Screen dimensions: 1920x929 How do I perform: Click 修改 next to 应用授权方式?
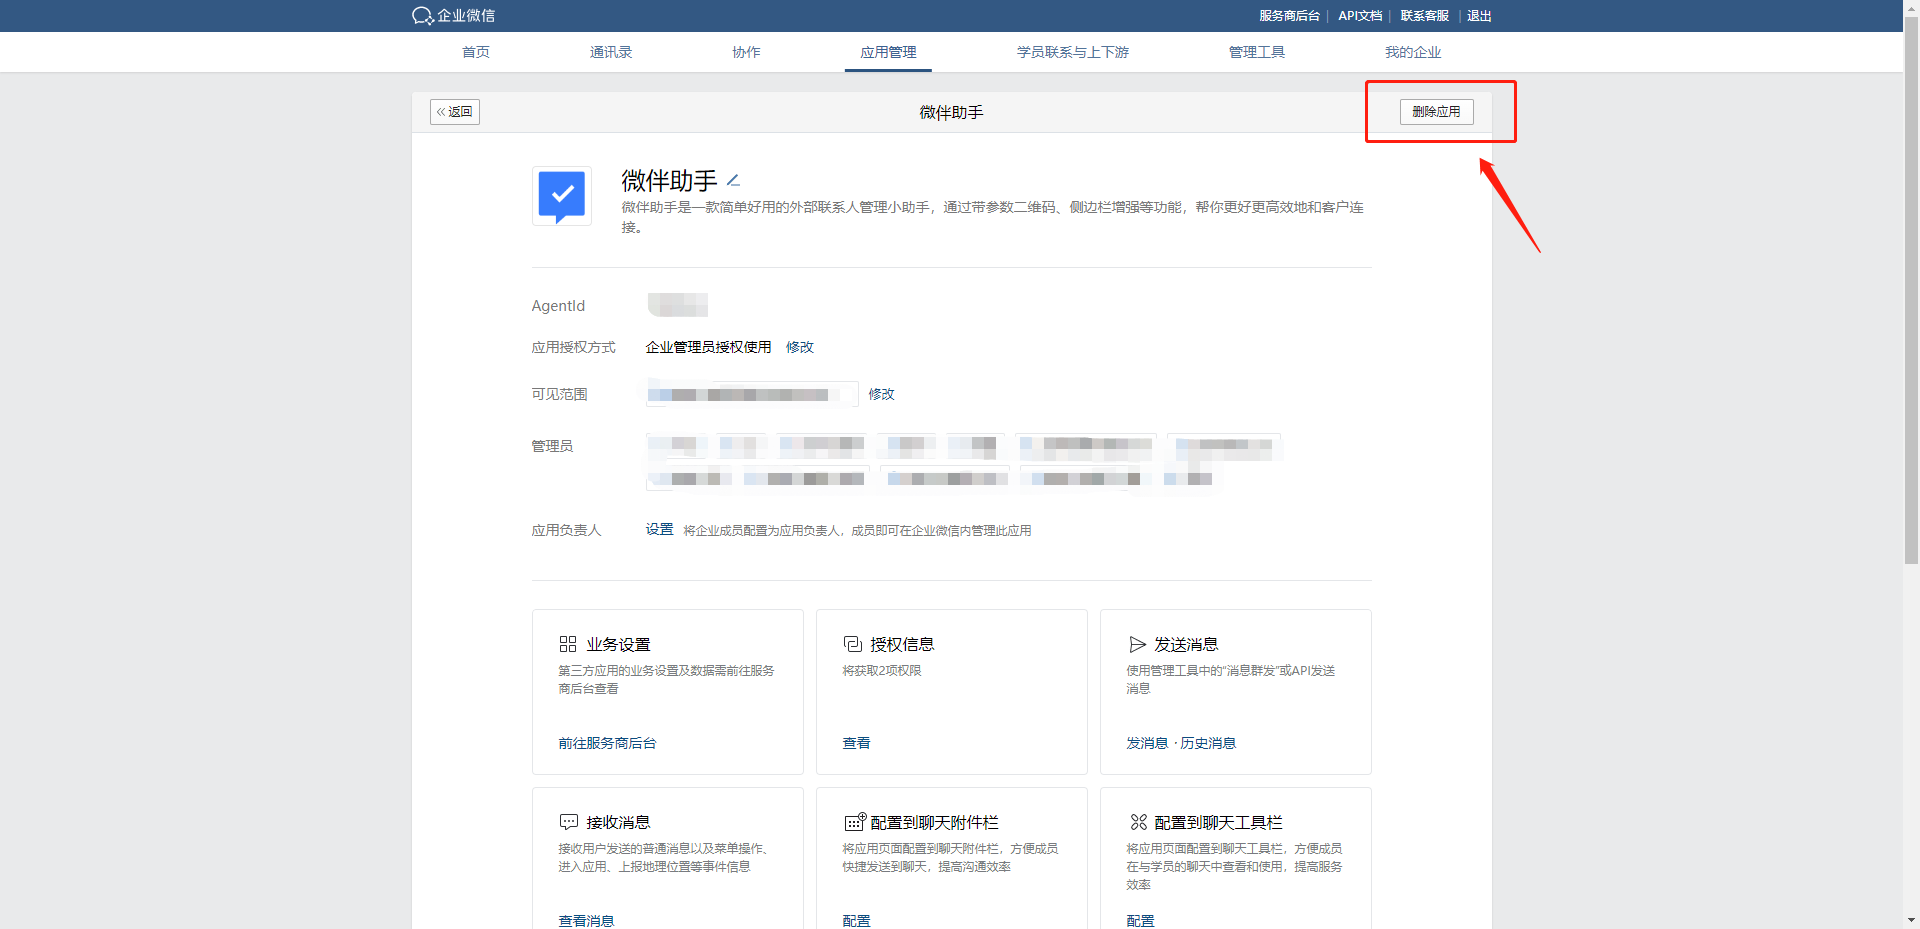coord(800,347)
